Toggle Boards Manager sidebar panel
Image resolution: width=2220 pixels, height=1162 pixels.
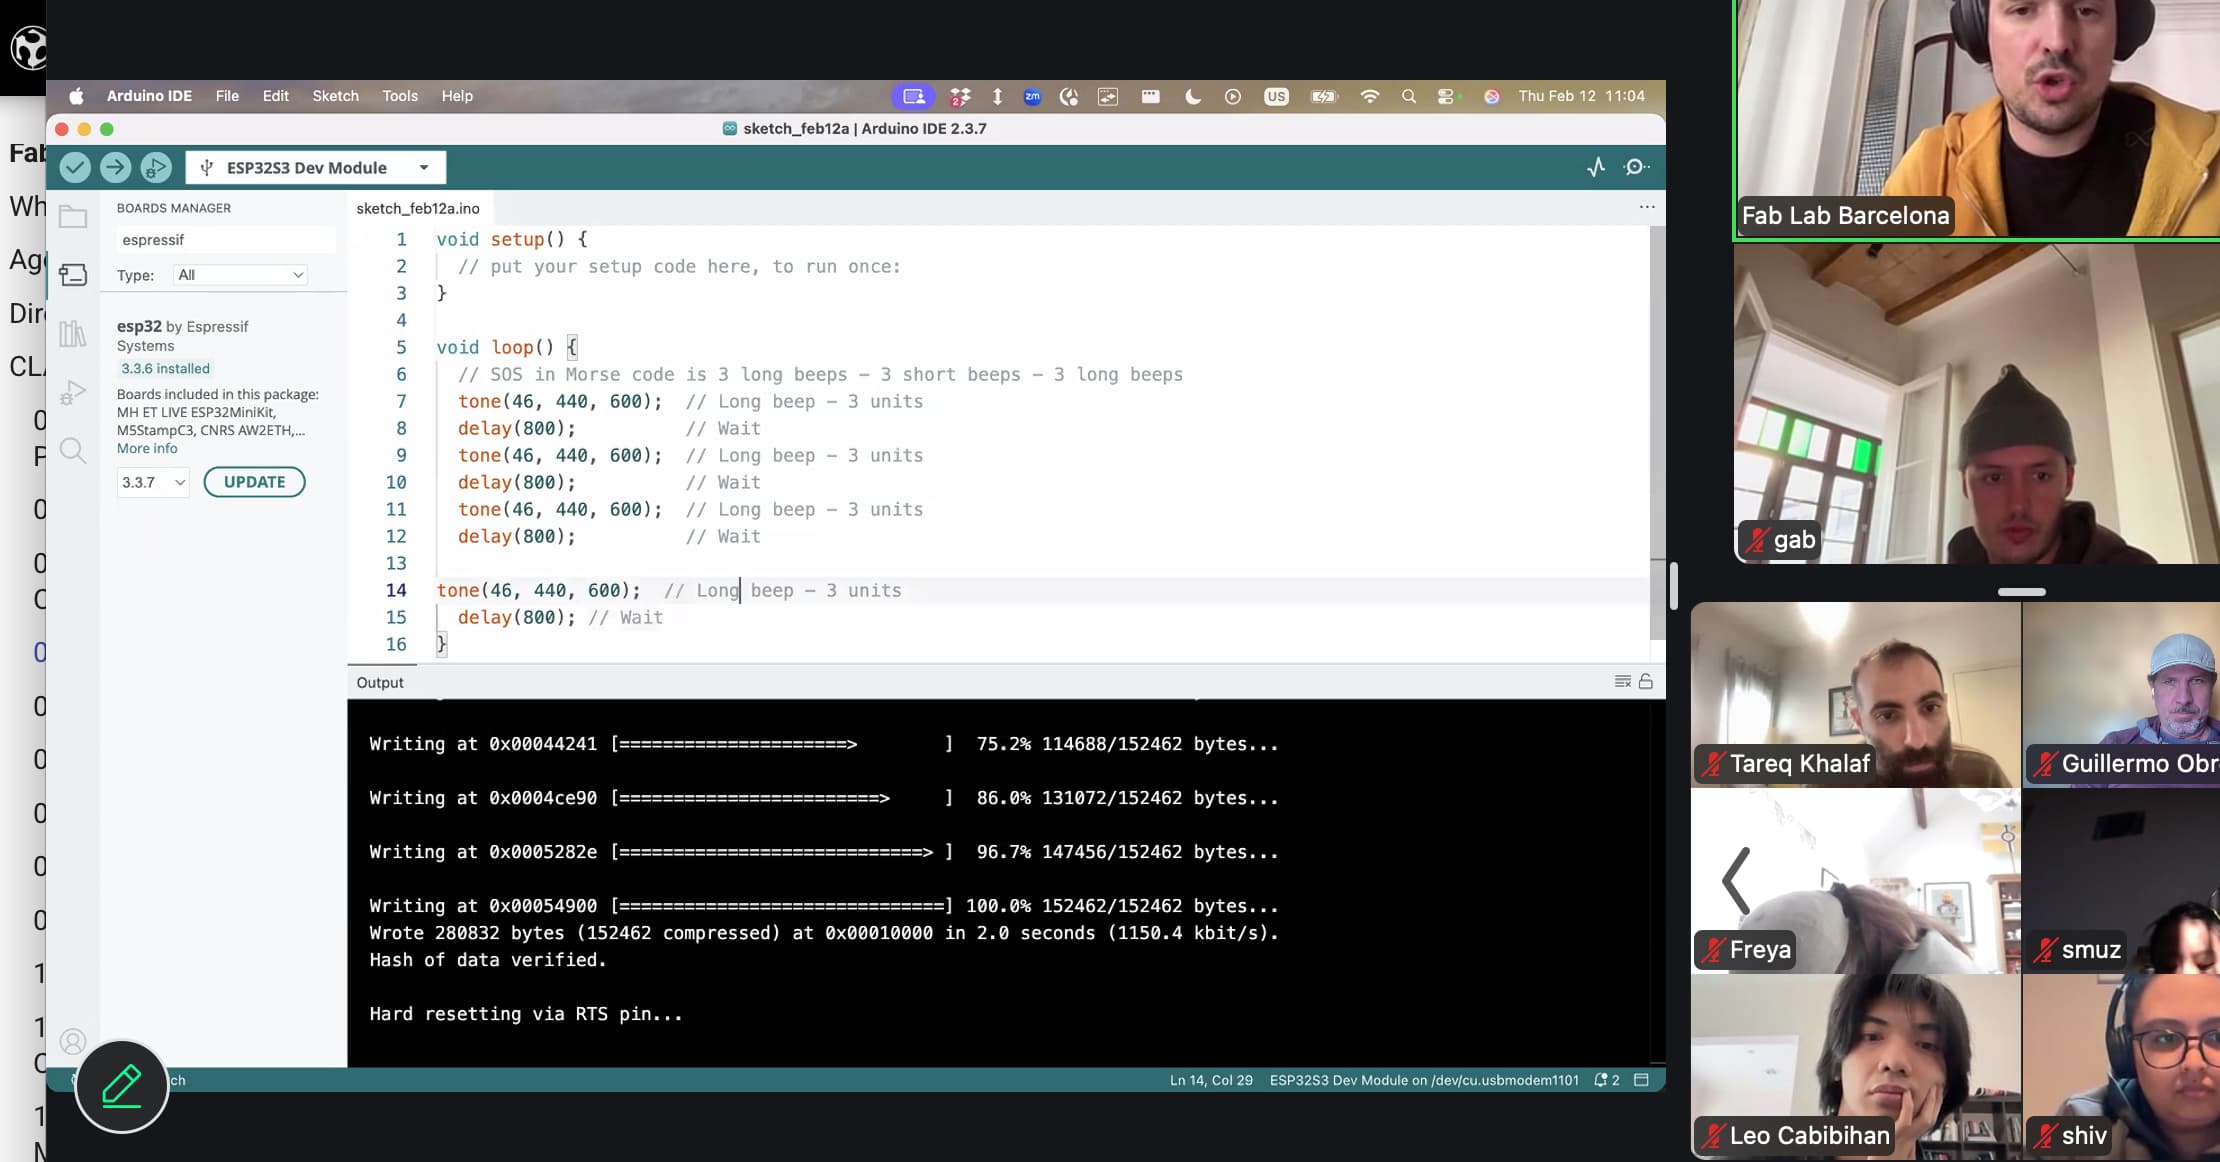click(x=73, y=275)
